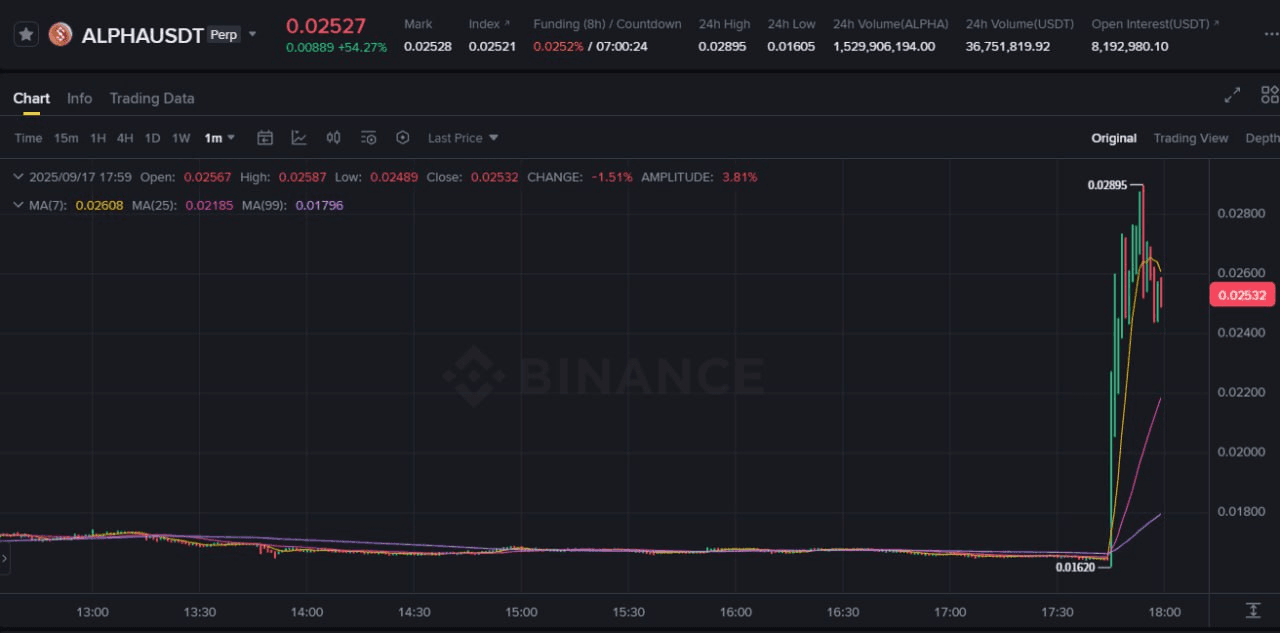The image size is (1280, 633).
Task: Switch to the Chart tab
Action: pos(31,98)
